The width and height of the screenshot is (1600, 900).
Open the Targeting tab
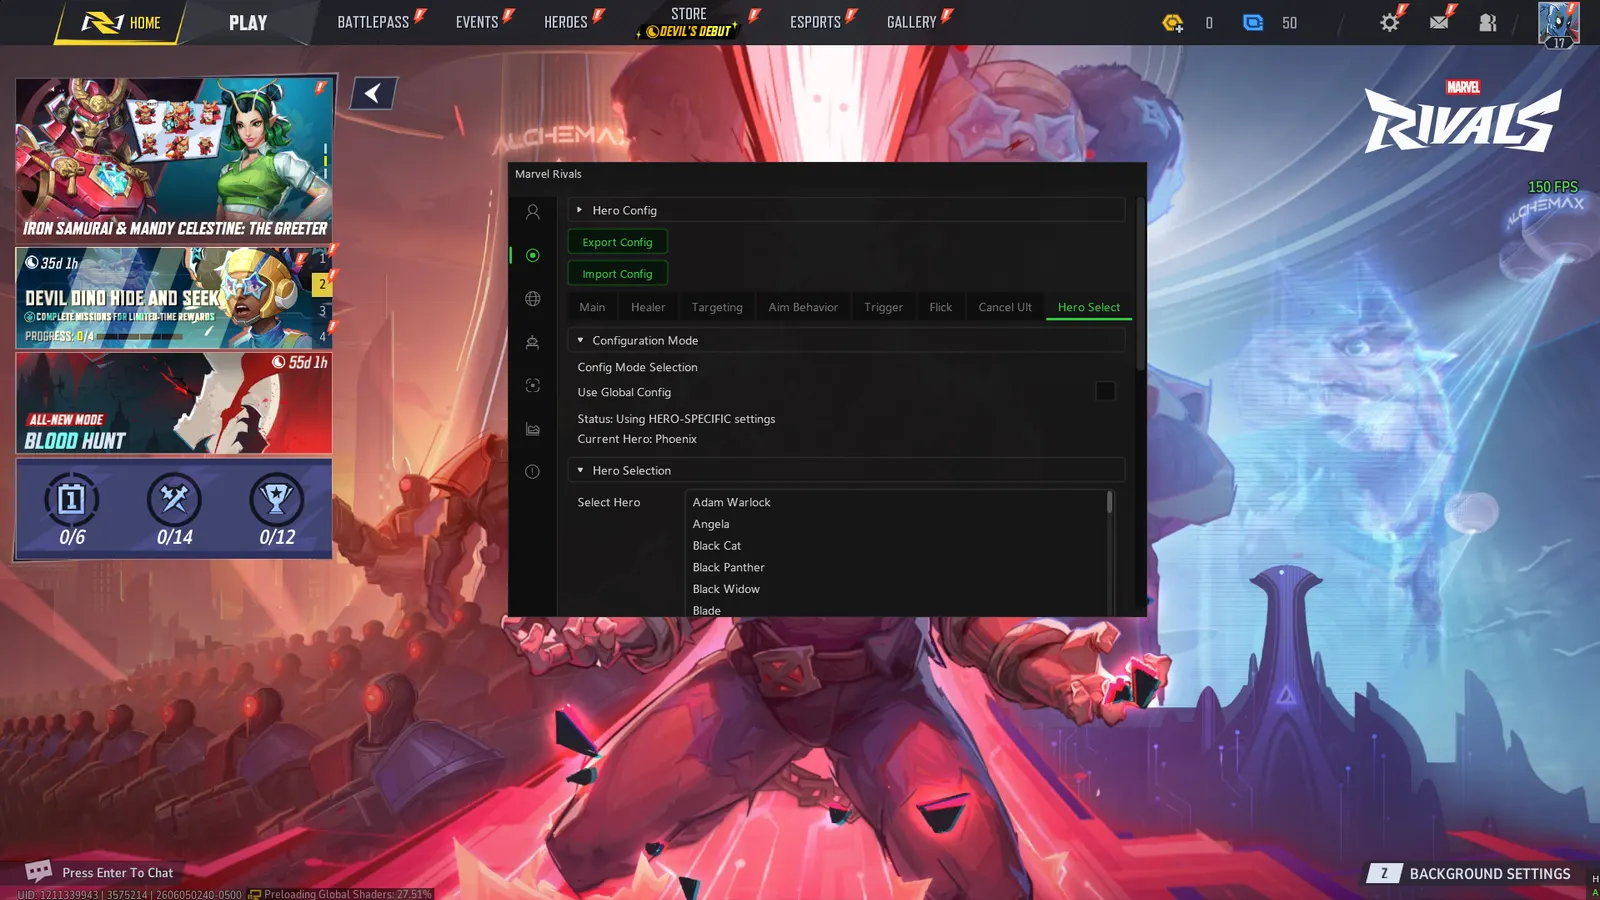pyautogui.click(x=717, y=307)
